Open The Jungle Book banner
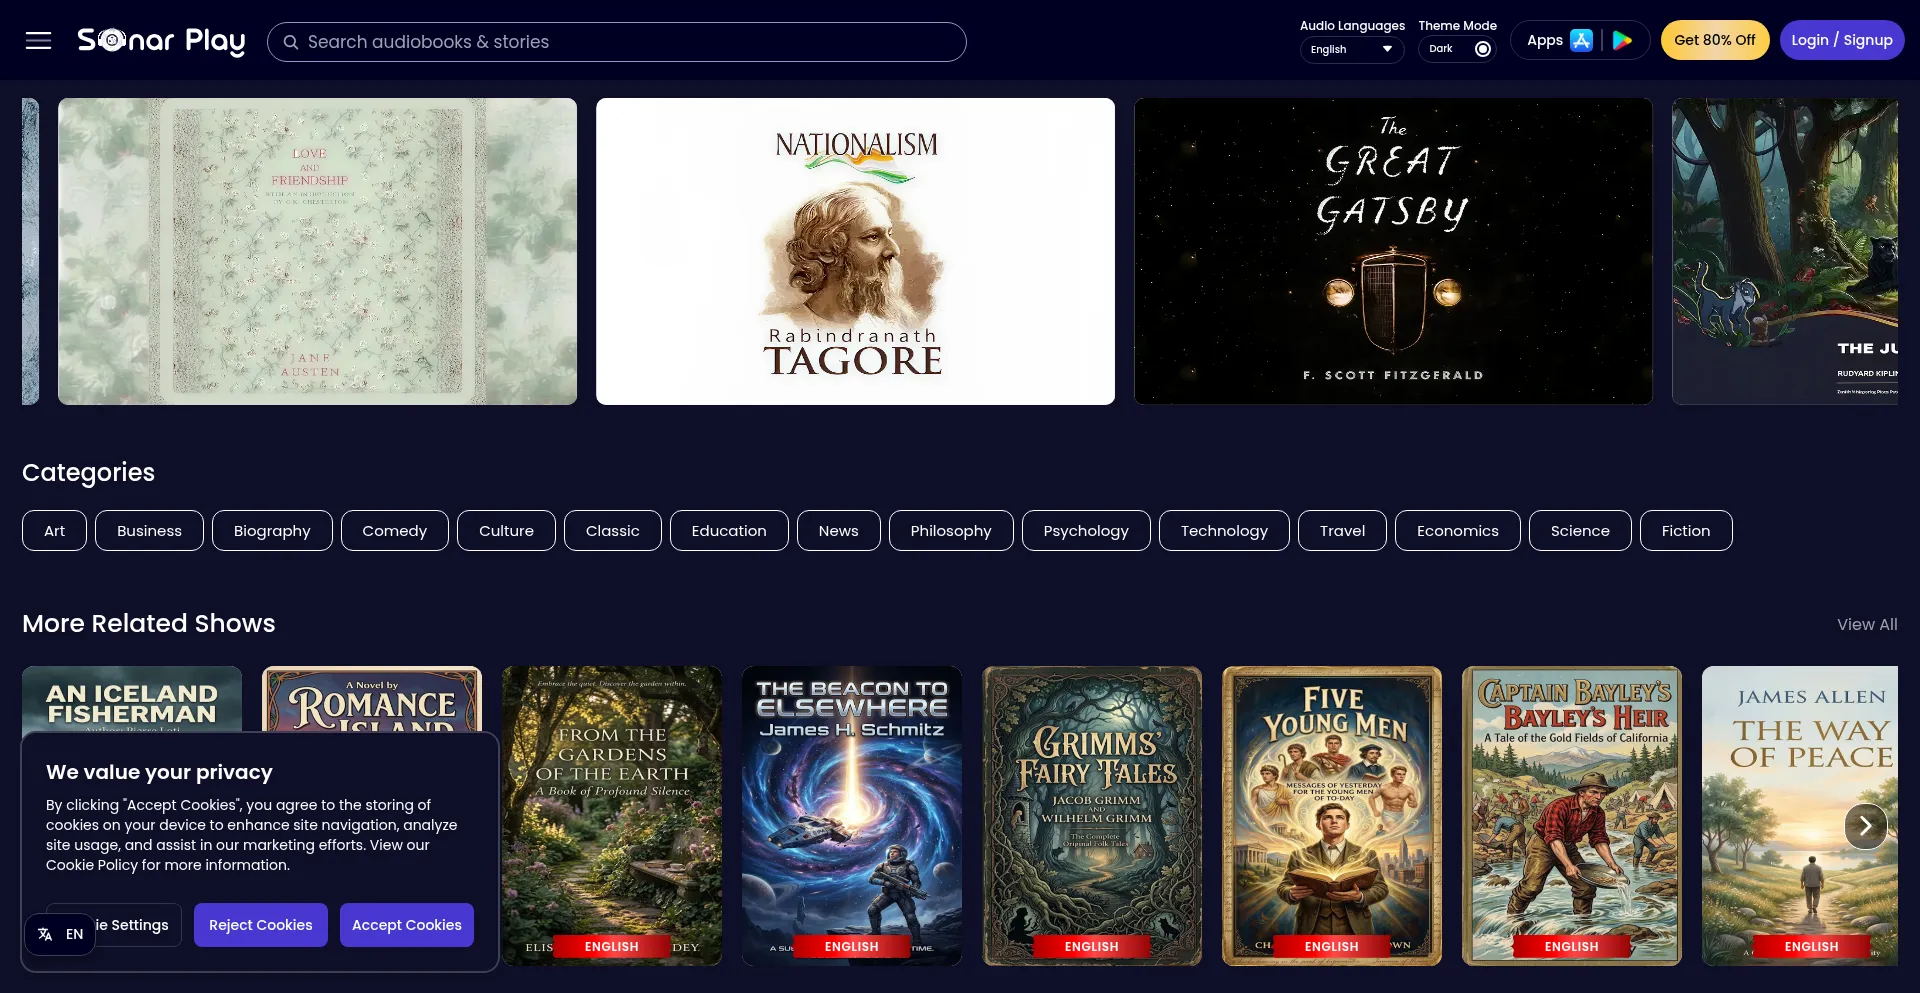This screenshot has width=1920, height=993. (x=1785, y=251)
